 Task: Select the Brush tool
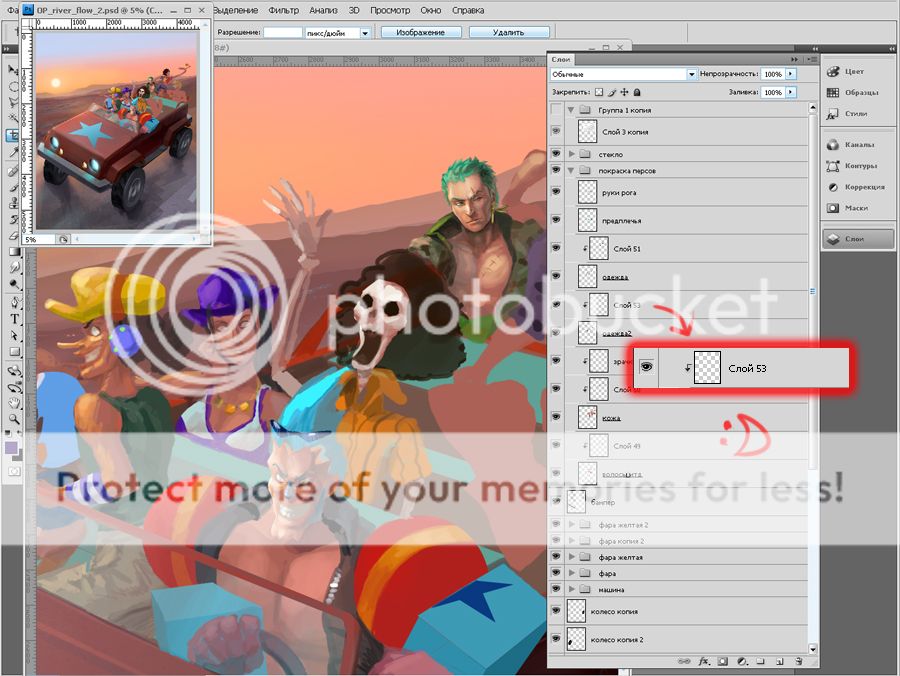click(x=13, y=187)
